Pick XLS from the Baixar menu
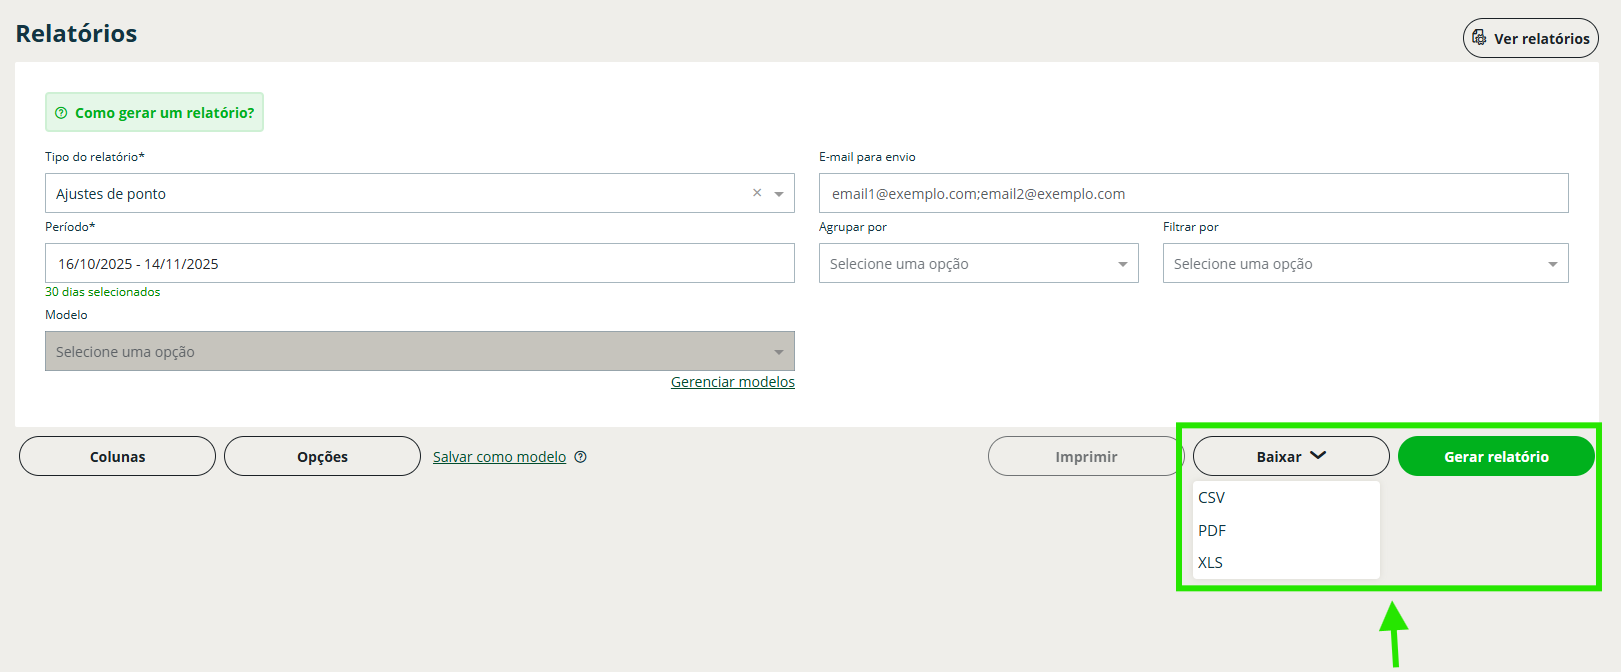This screenshot has width=1621, height=672. pyautogui.click(x=1211, y=563)
